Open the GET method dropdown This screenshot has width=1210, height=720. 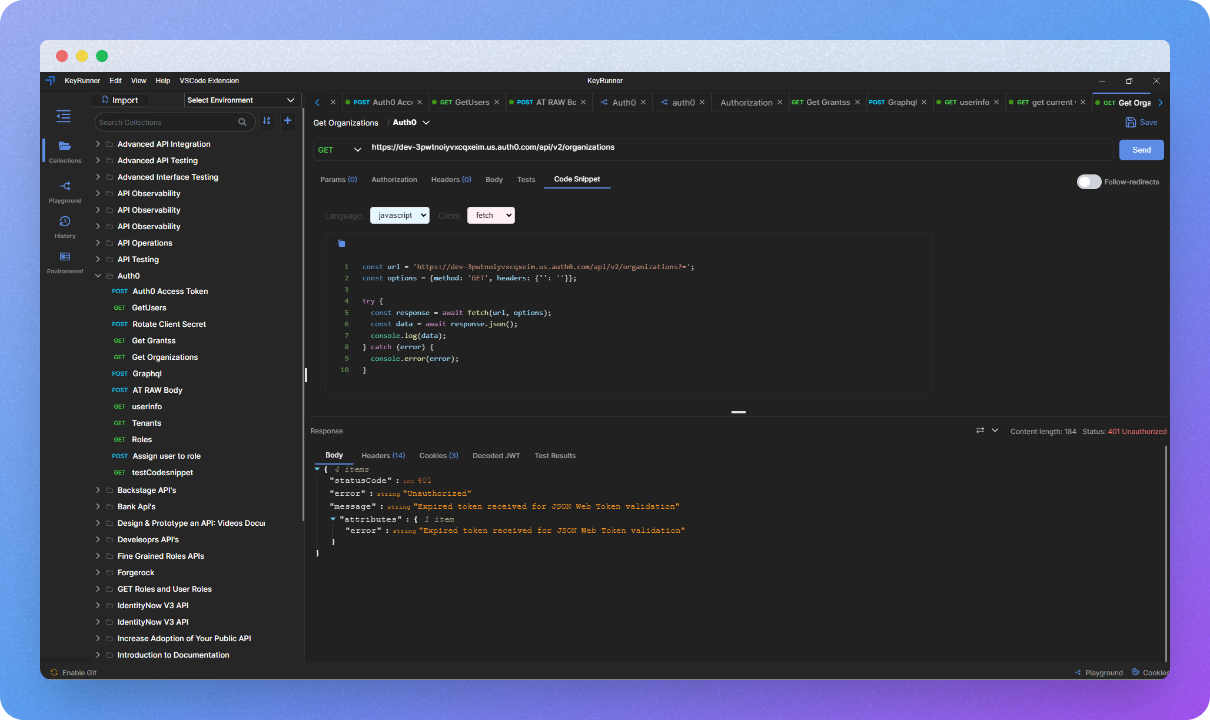coord(339,150)
